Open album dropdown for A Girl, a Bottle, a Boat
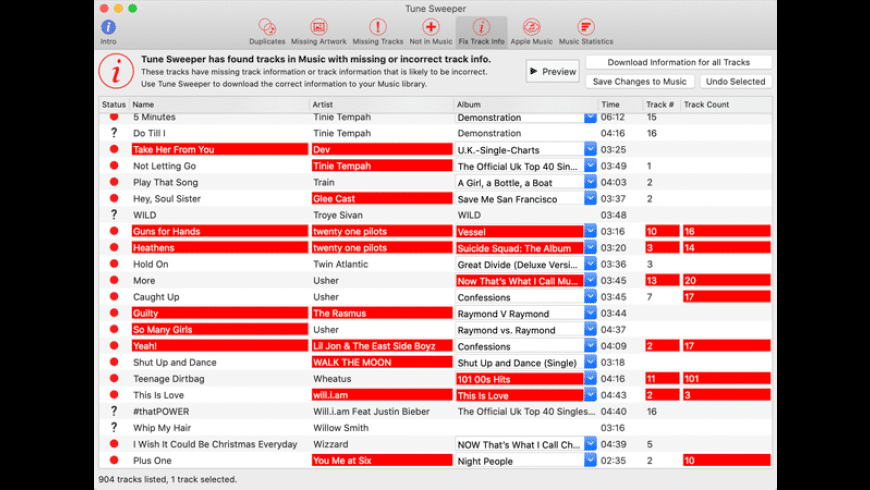The width and height of the screenshot is (870, 490). 590,182
